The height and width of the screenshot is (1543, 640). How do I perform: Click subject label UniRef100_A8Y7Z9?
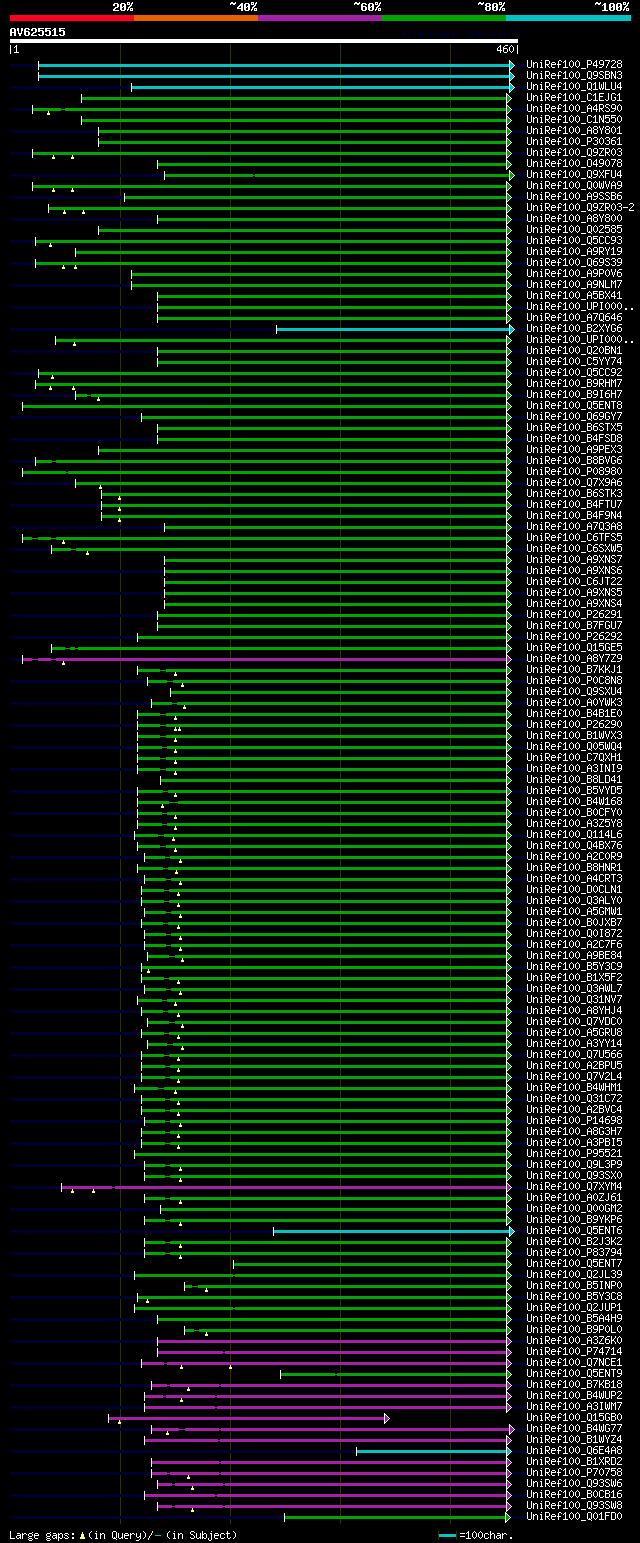pos(574,658)
